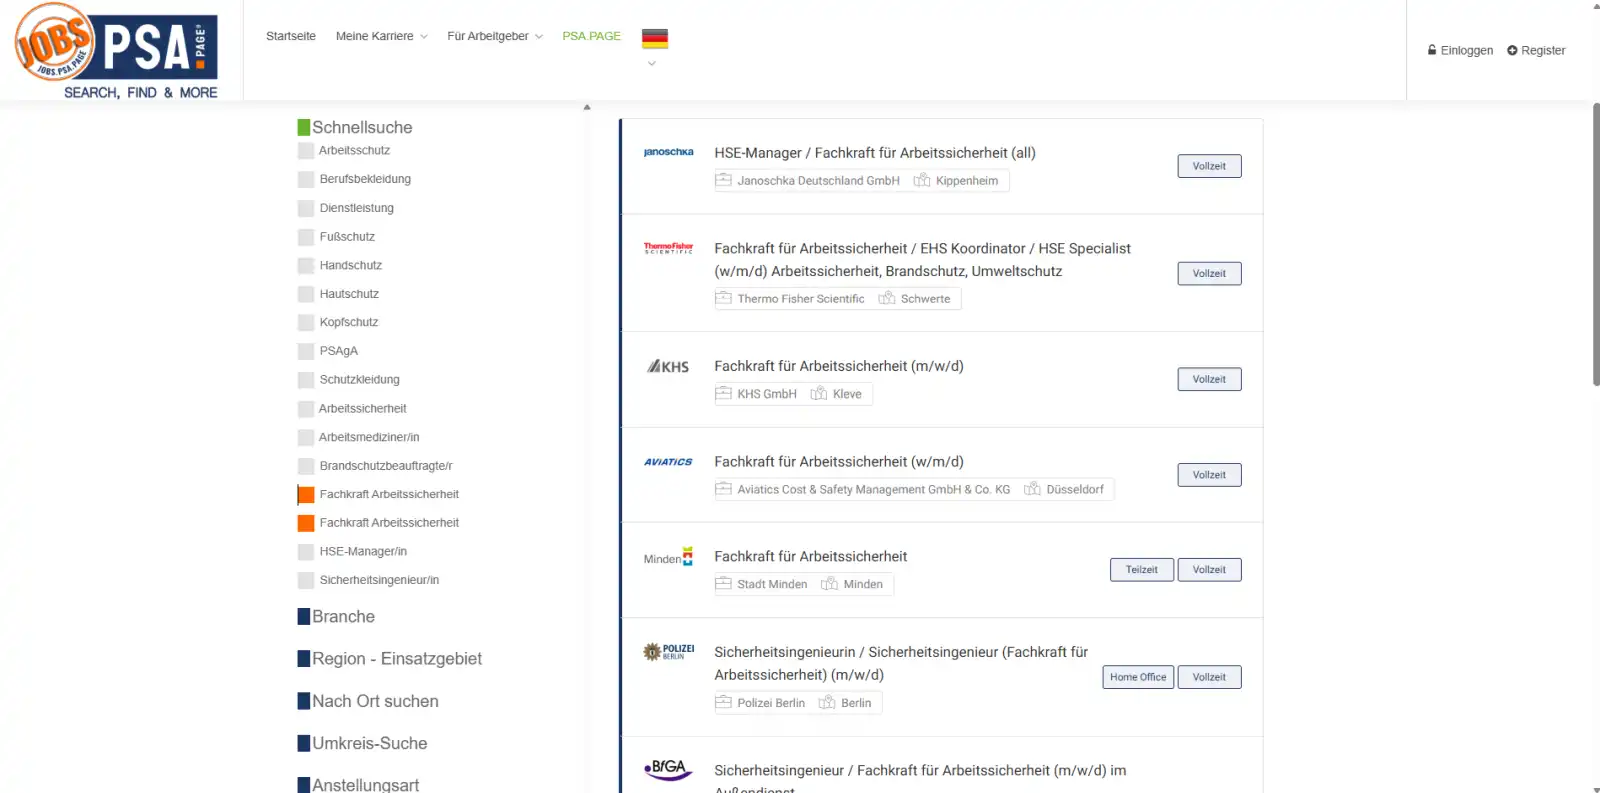Click the Thermo Fisher Scientific logo
Screen dimensions: 1600x793
coord(668,248)
